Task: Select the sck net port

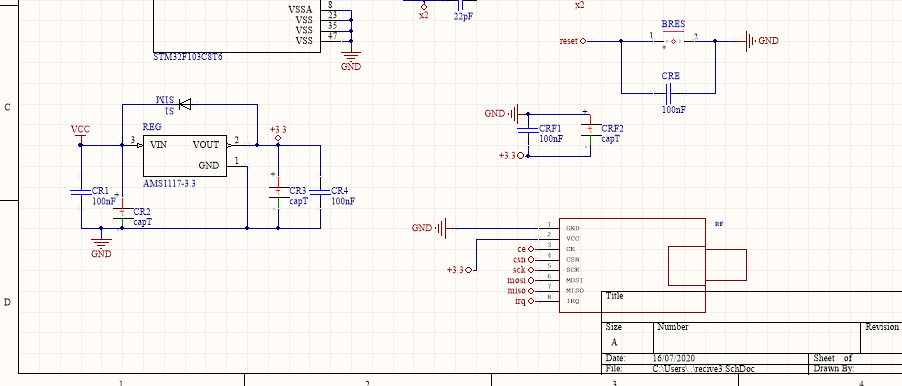Action: click(x=523, y=270)
